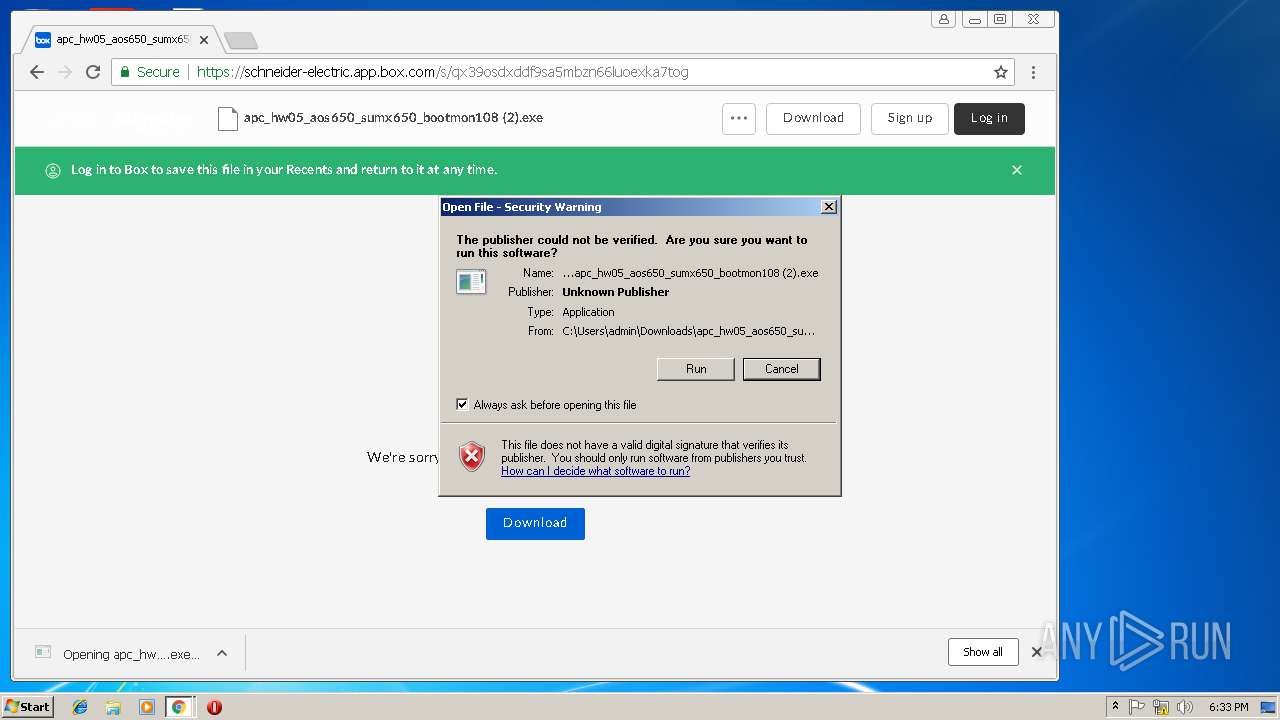Image resolution: width=1280 pixels, height=720 pixels.
Task: Open the Box more options ellipsis button
Action: point(739,118)
